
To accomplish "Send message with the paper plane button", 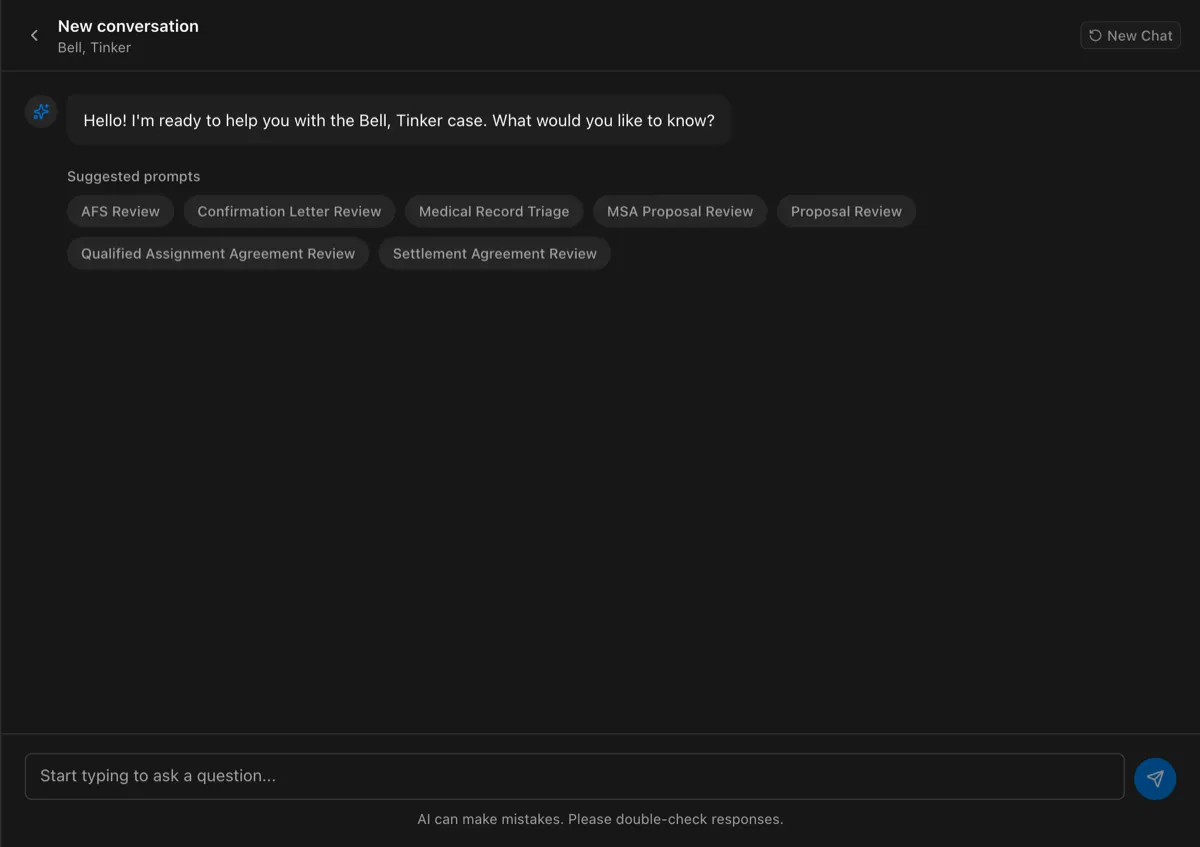I will (x=1155, y=778).
